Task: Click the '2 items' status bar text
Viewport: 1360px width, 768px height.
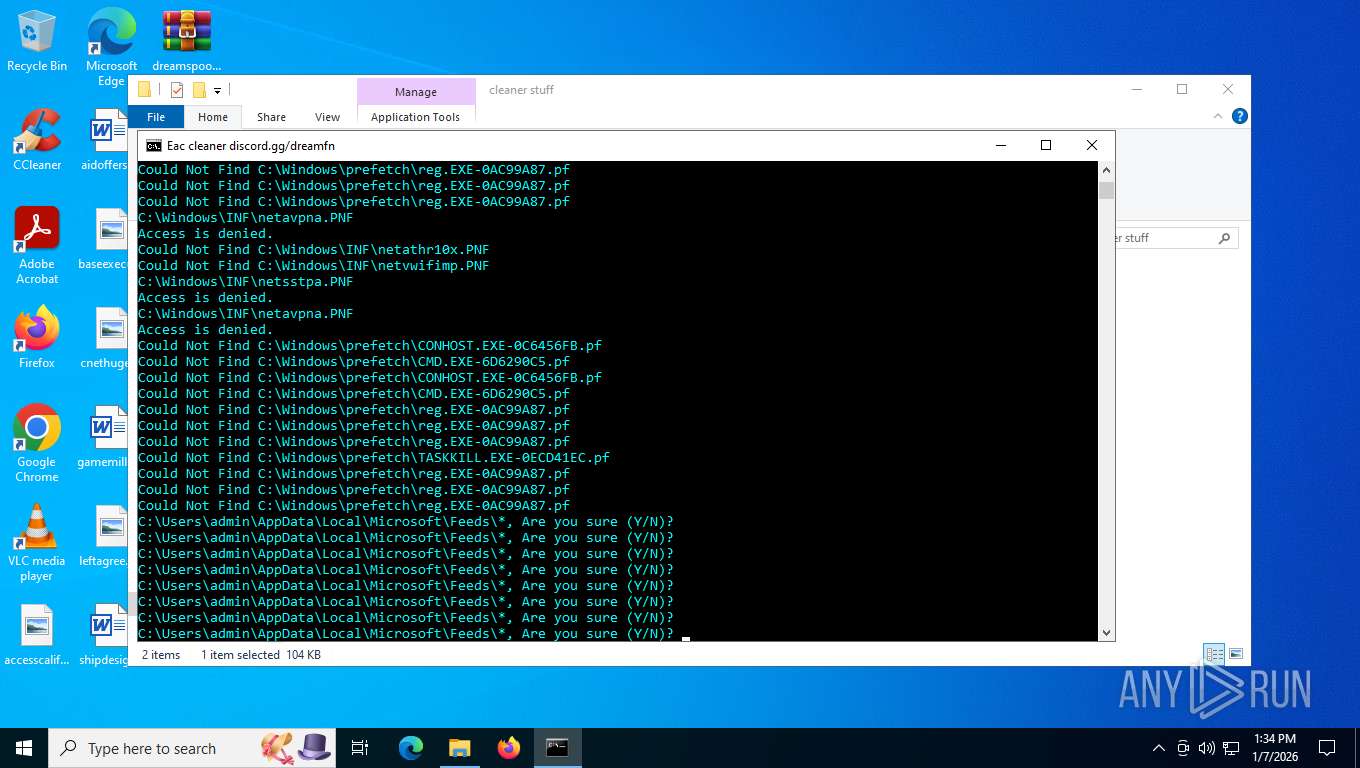Action: tap(161, 655)
